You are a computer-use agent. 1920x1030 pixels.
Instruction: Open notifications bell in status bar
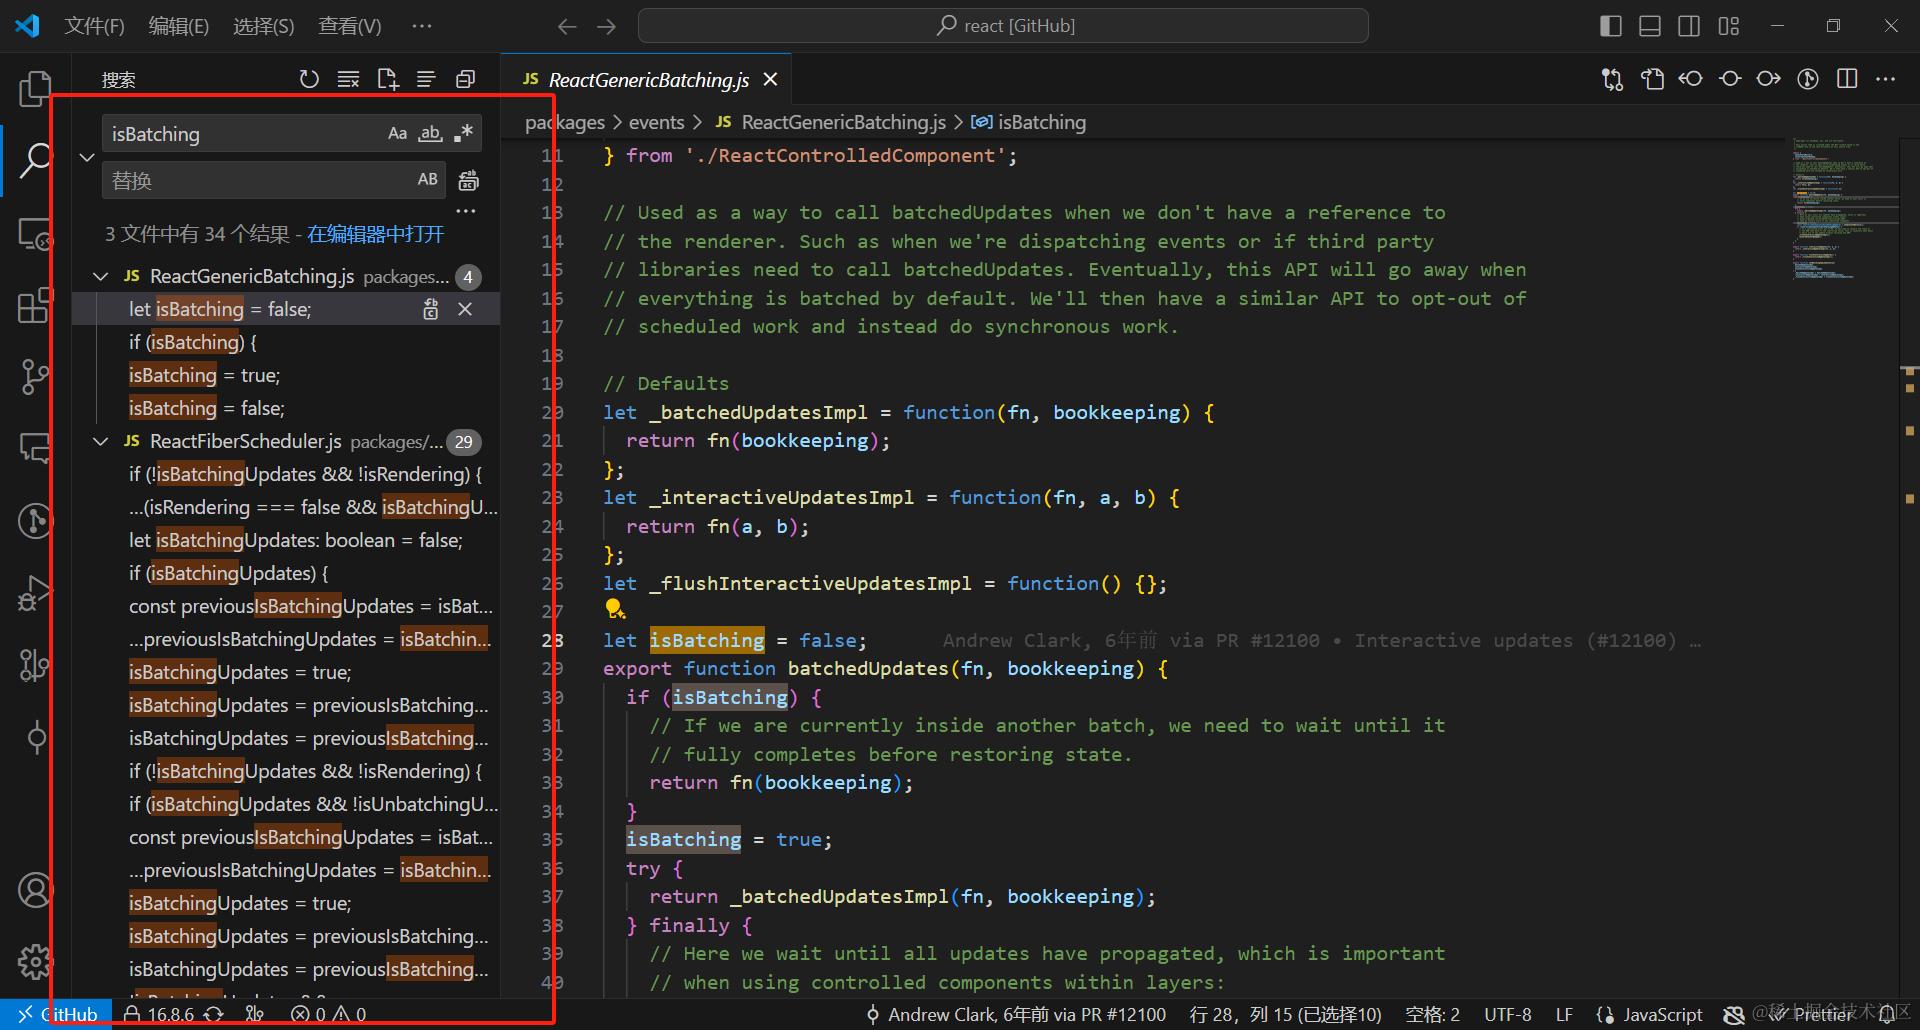(1887, 1014)
